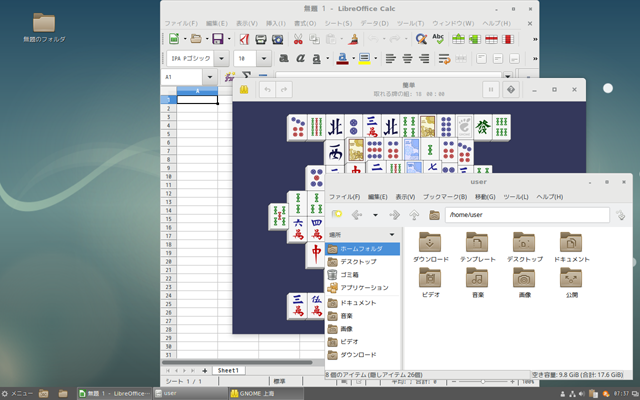Add a new sheet with plus button
Screen dimensions: 640x400
pos(204,371)
